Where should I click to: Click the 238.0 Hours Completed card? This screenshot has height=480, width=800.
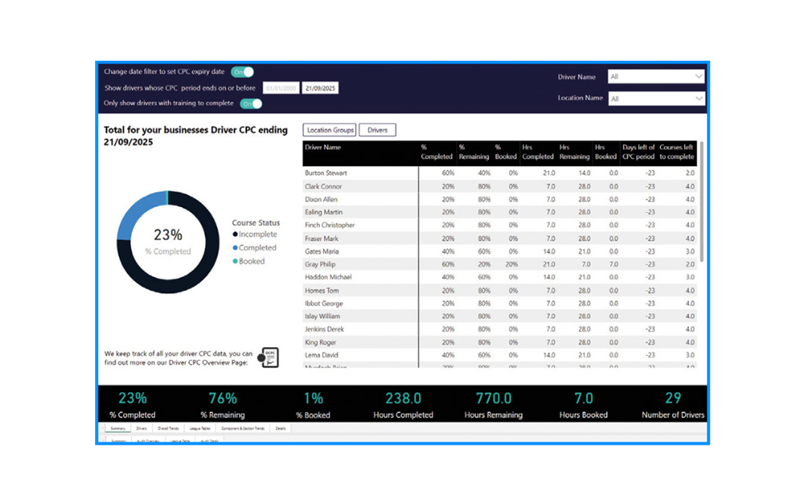click(403, 405)
